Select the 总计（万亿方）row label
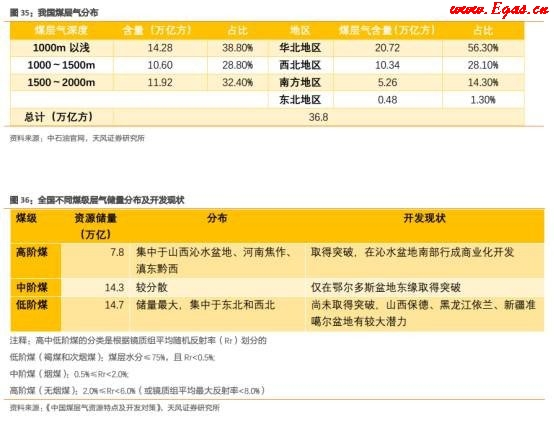Screen dimensions: 554x428 click(x=59, y=117)
